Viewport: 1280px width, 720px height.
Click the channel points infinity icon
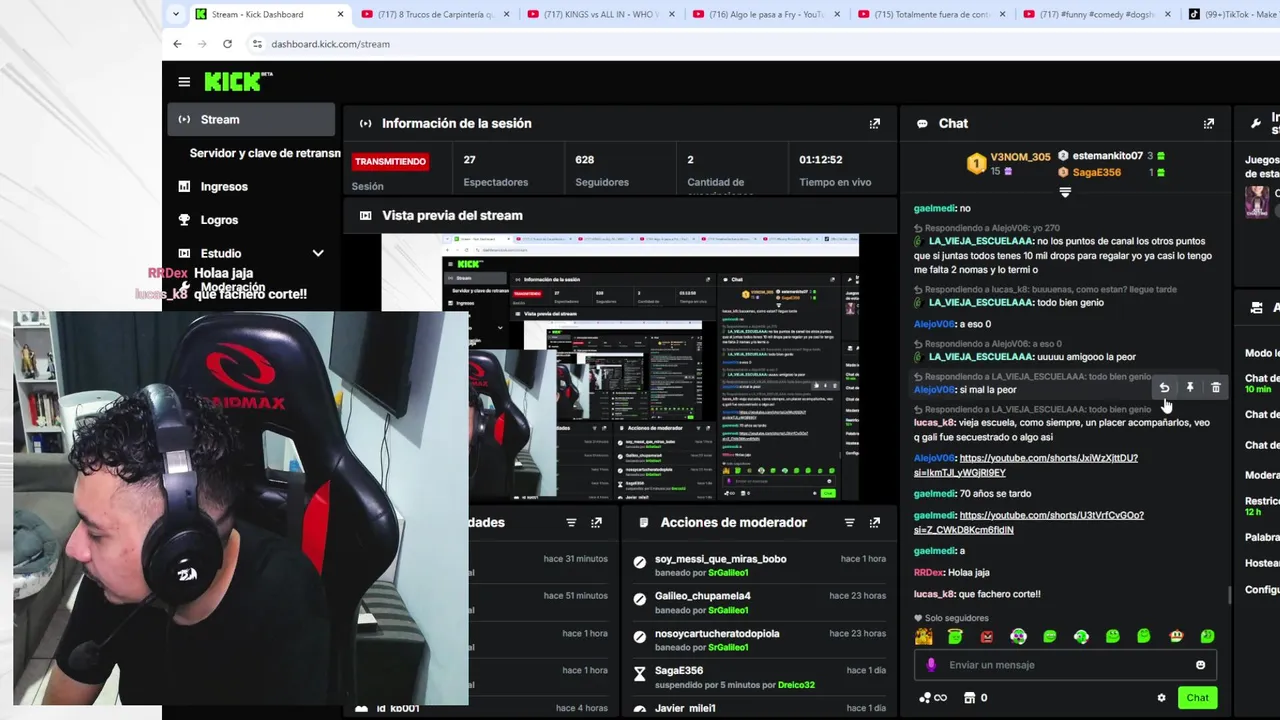click(932, 698)
